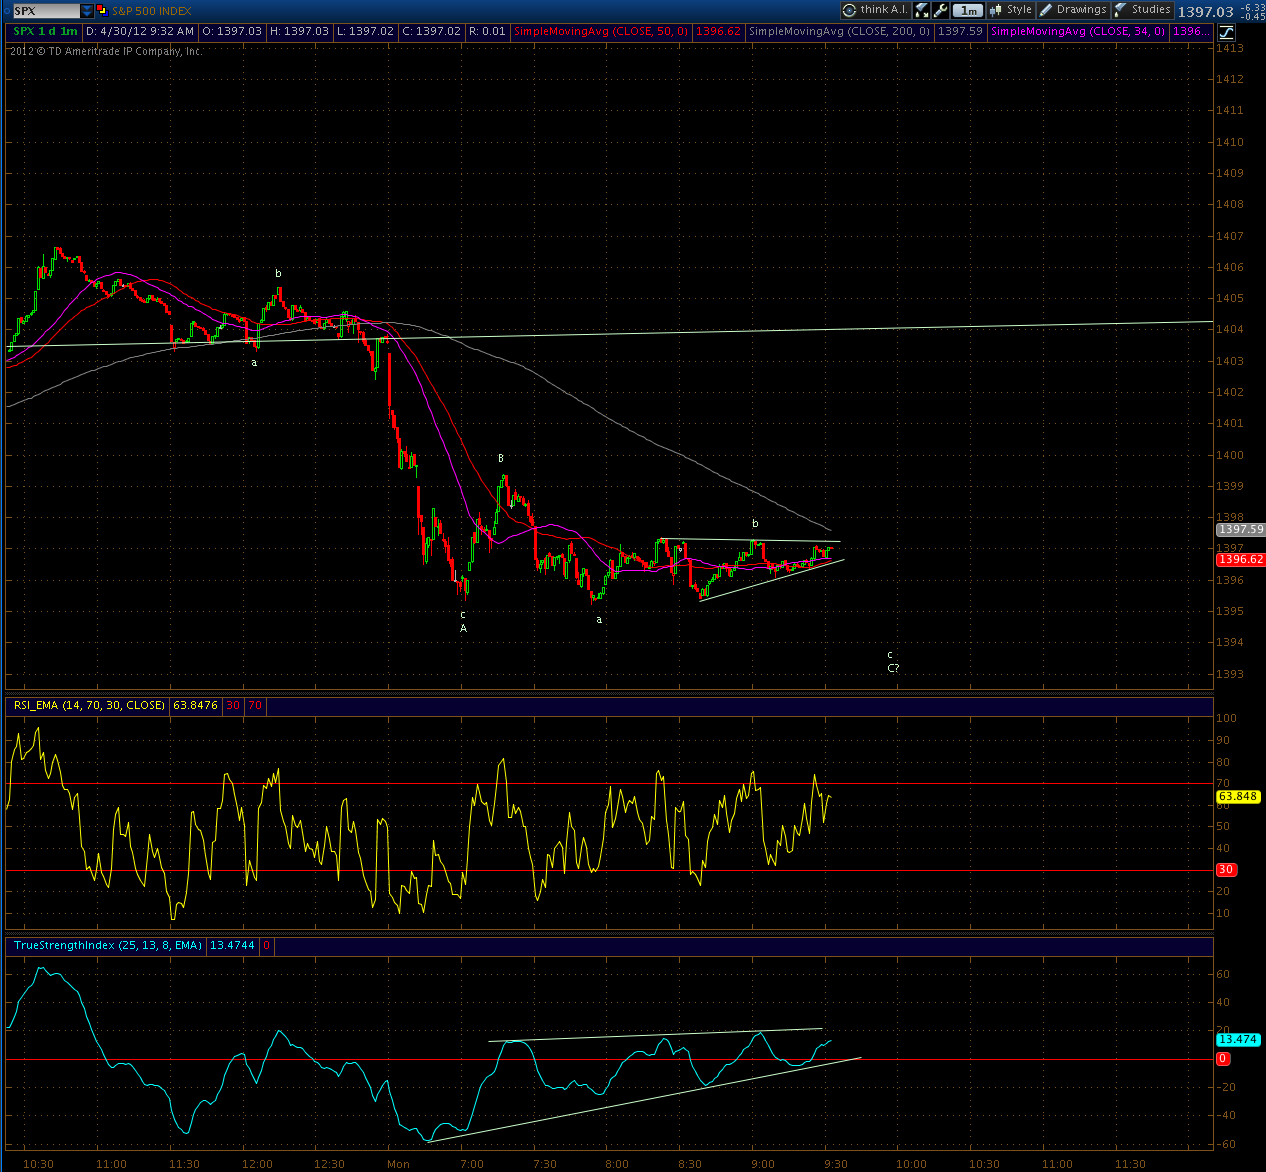Click the R: 0.01 range value
1266x1172 pixels.
[x=488, y=31]
